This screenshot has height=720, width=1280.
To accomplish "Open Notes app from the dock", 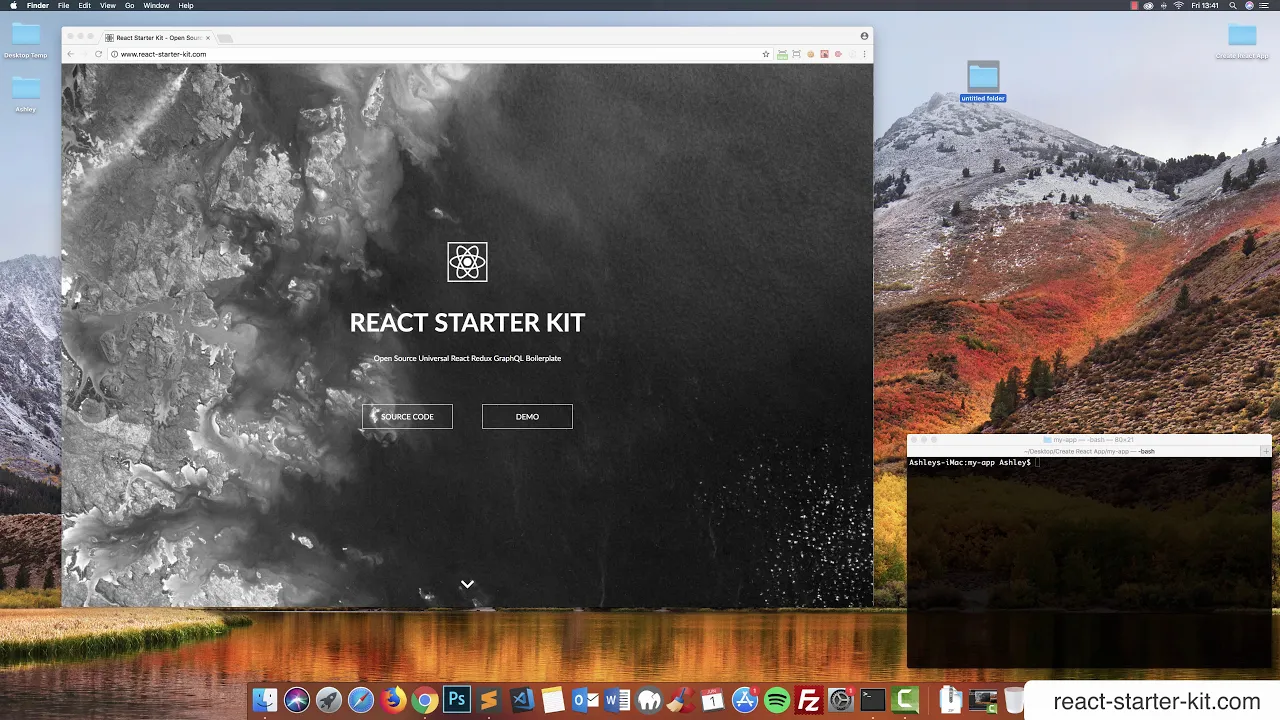I will (553, 700).
